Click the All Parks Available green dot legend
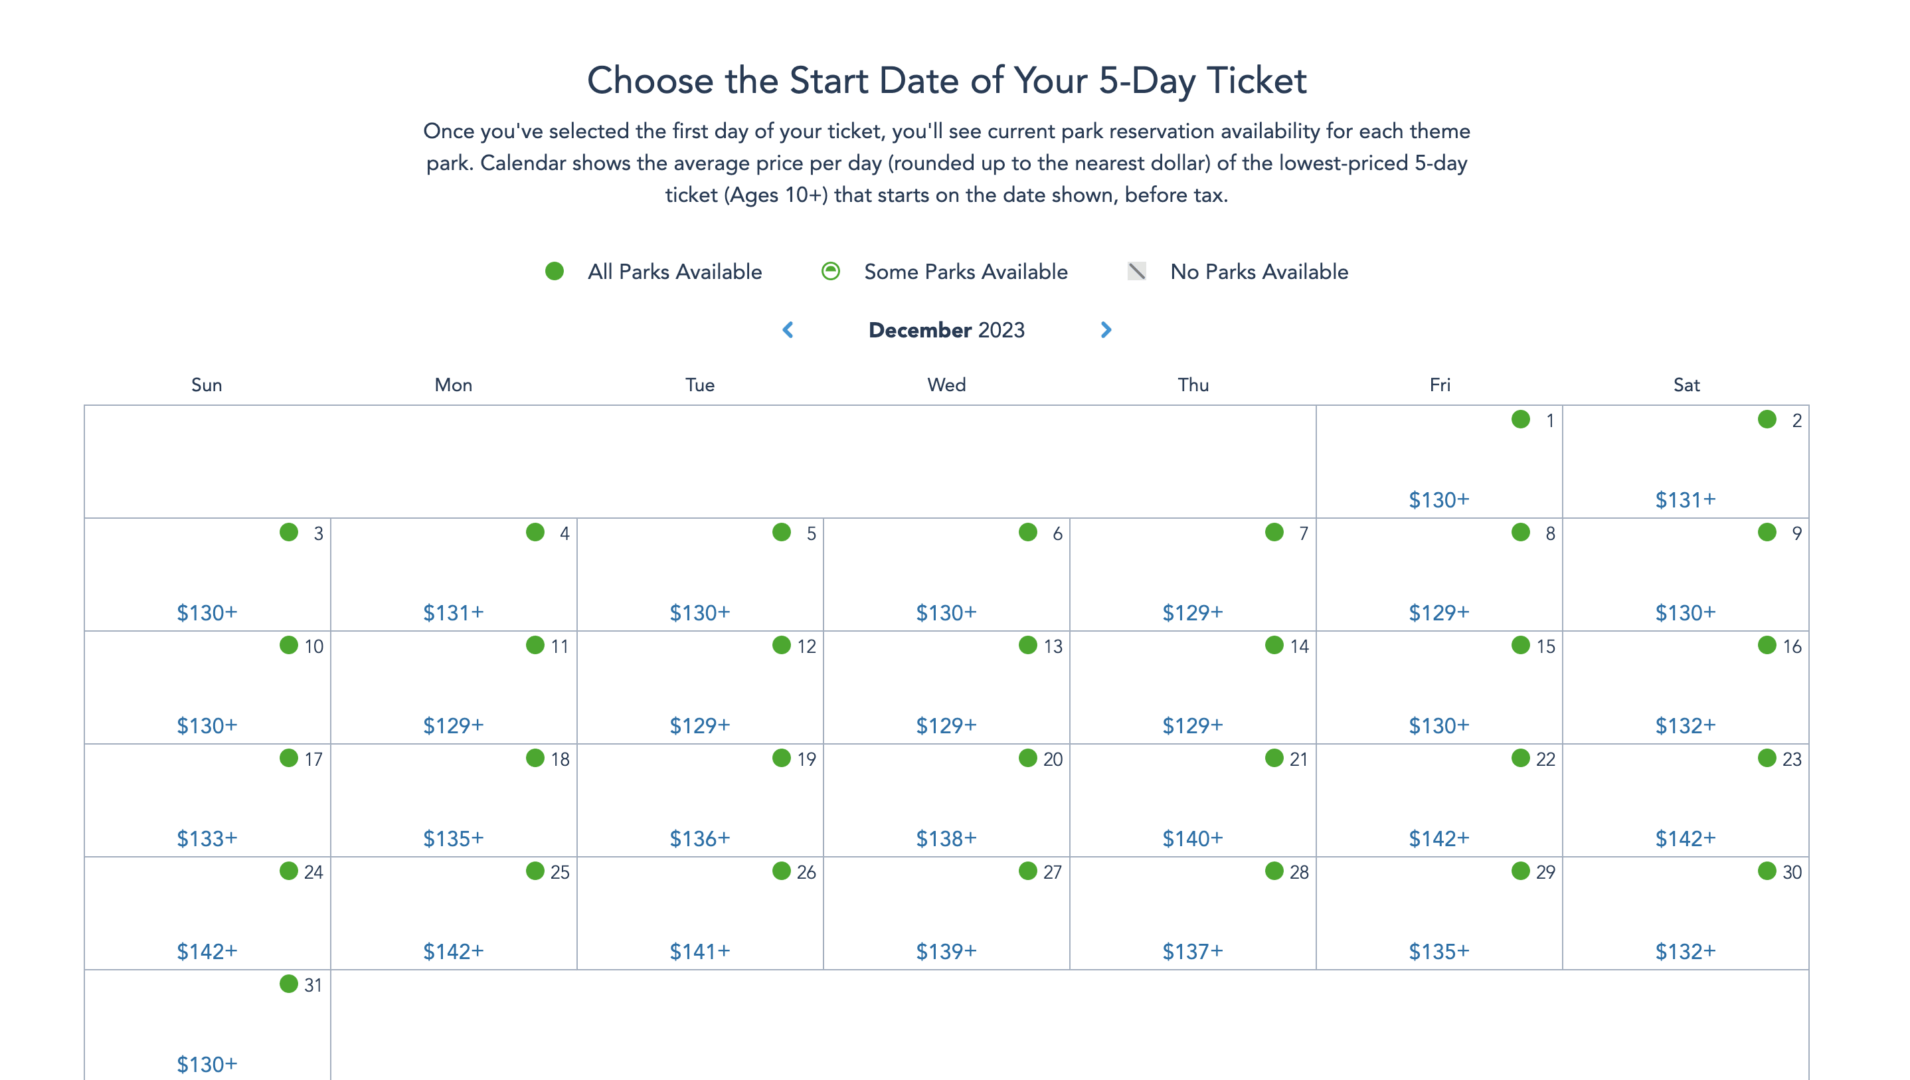Image resolution: width=1910 pixels, height=1080 pixels. coord(554,271)
